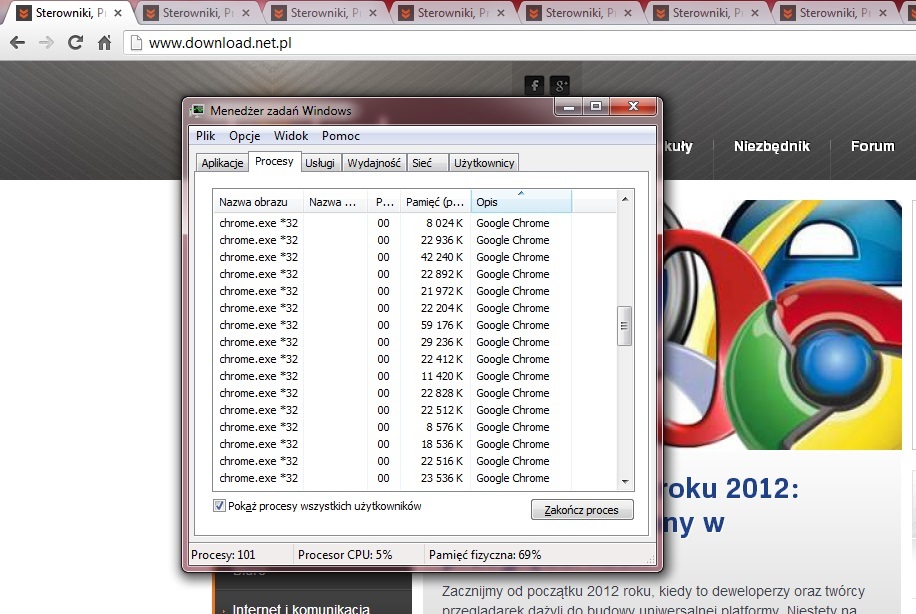Click the Task Manager title bar icon
Screen dimensions: 916x614
tap(198, 110)
